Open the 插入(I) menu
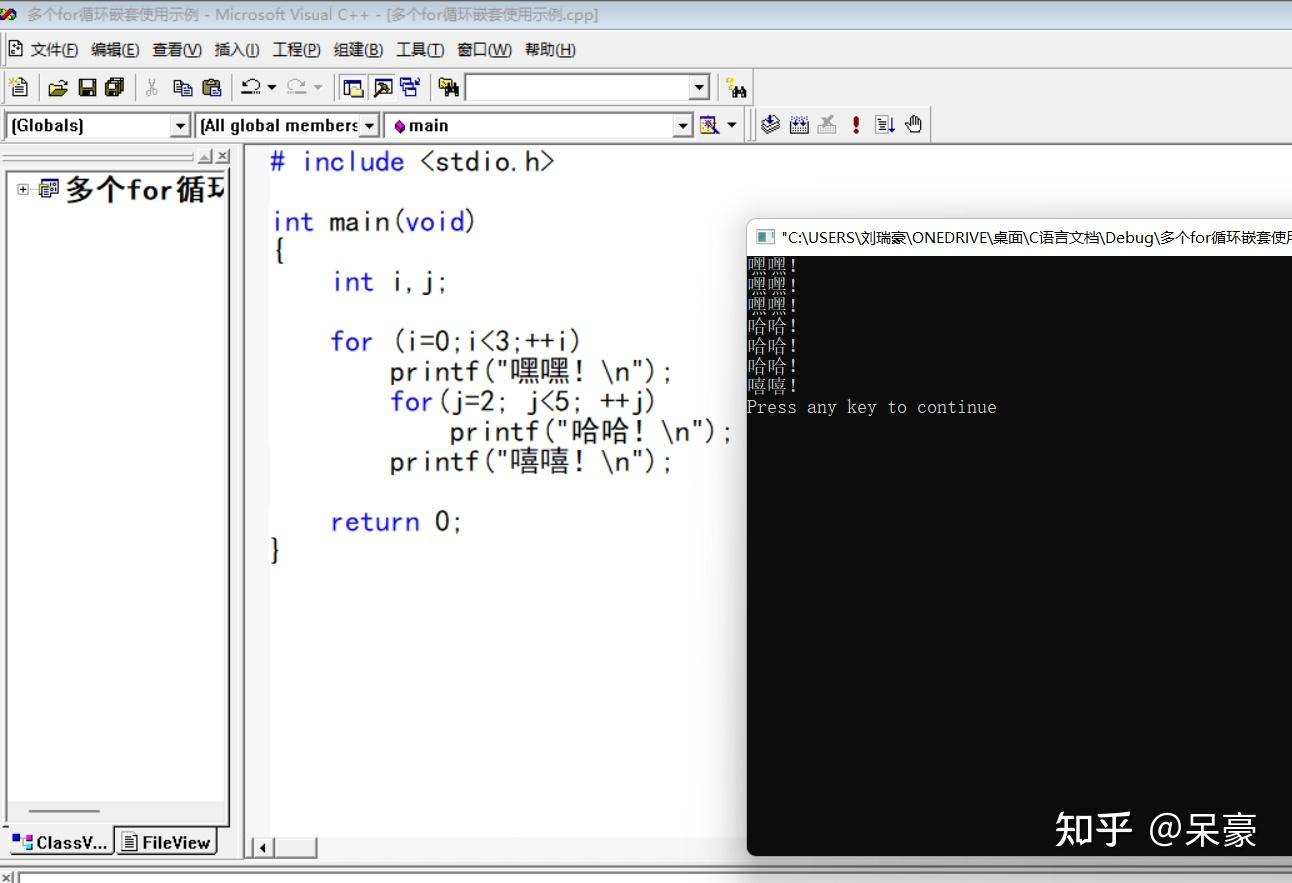The width and height of the screenshot is (1292, 883). click(x=237, y=50)
